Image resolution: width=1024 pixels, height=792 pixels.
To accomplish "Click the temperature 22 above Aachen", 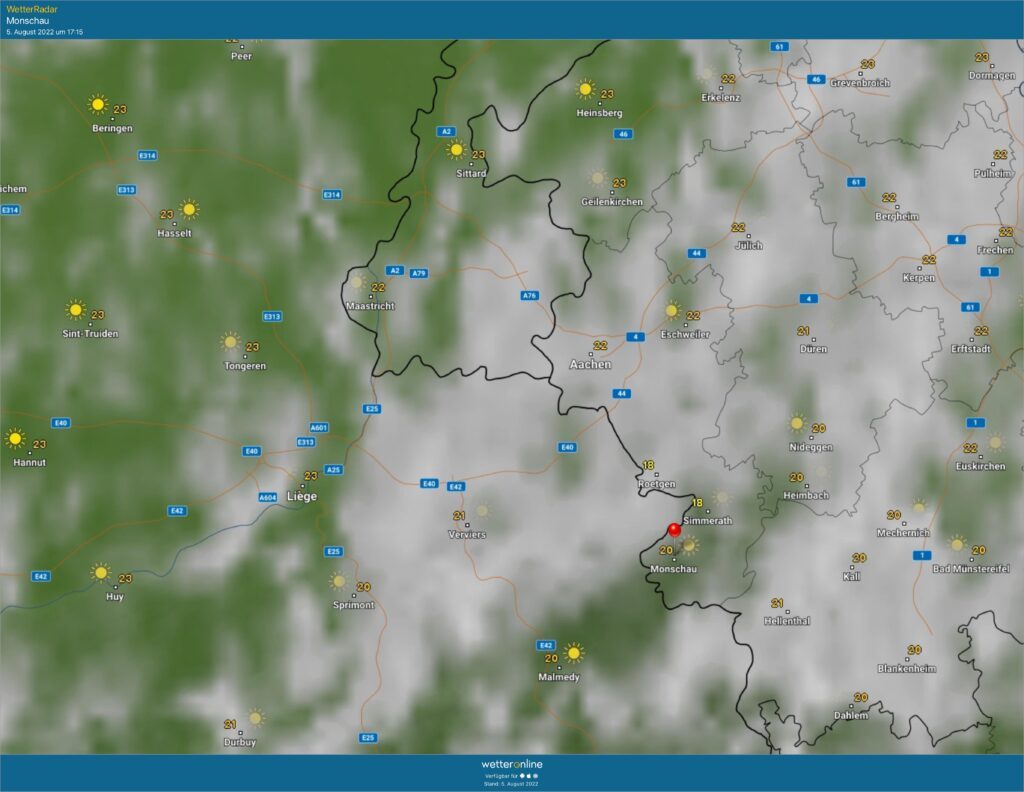I will point(600,345).
